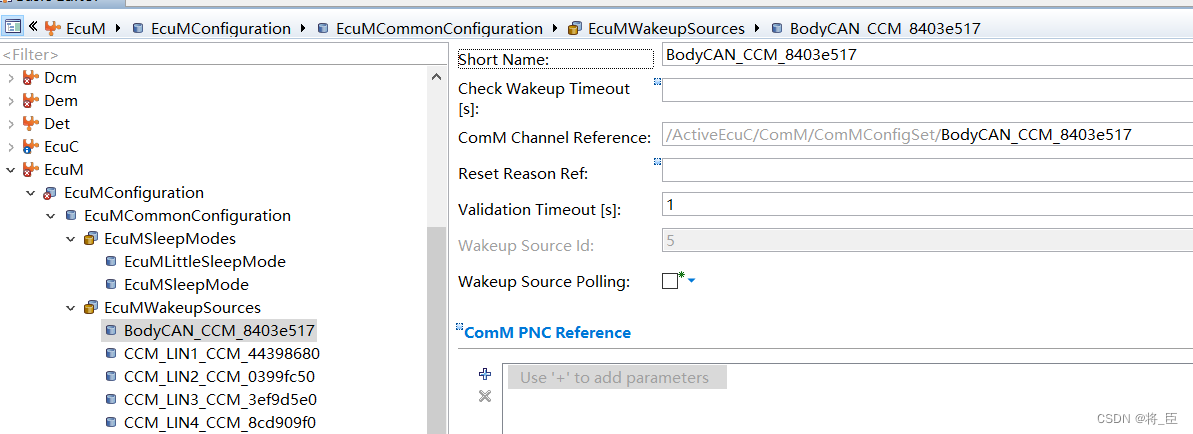The image size is (1193, 434).
Task: Click the editor view icon left of breadcrumb
Action: pos(13,28)
